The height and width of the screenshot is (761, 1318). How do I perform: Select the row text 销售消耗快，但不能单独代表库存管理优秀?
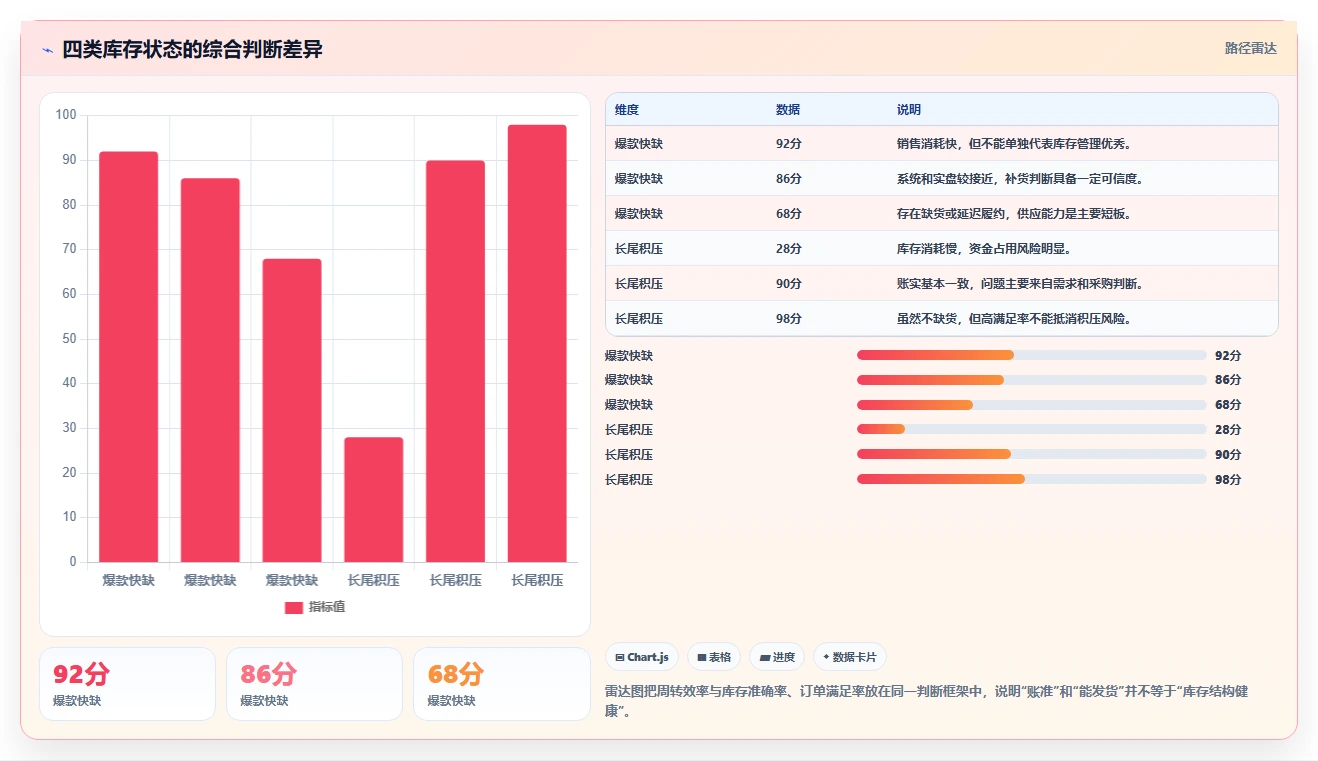(x=1014, y=144)
